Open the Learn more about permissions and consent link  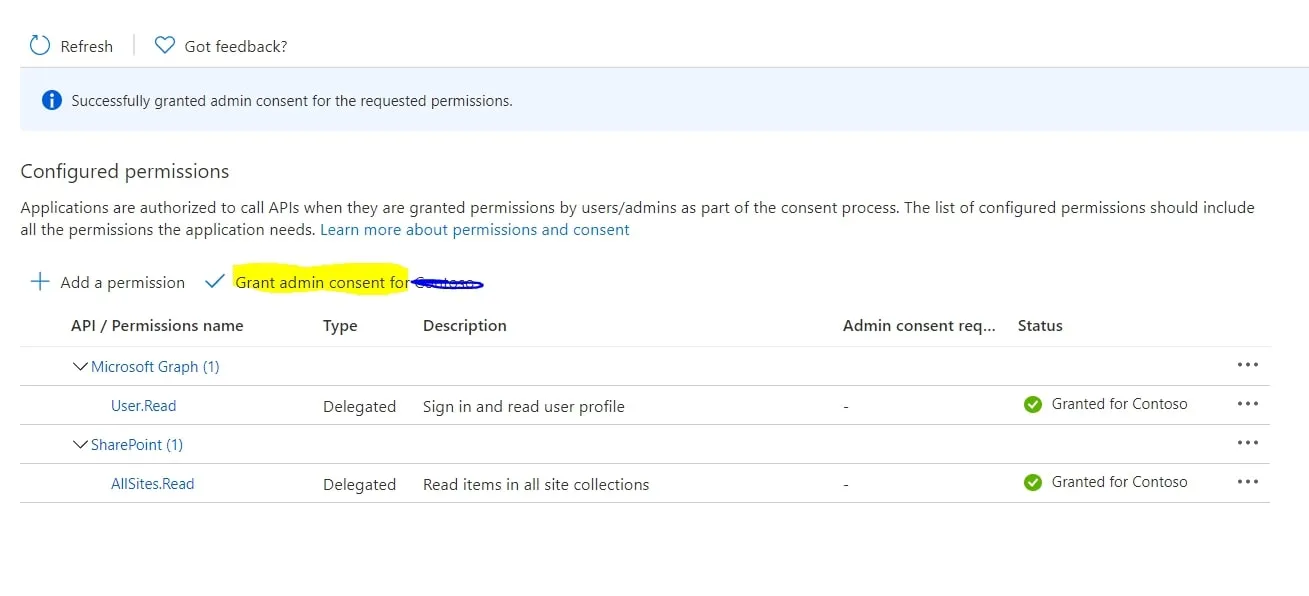coord(474,229)
